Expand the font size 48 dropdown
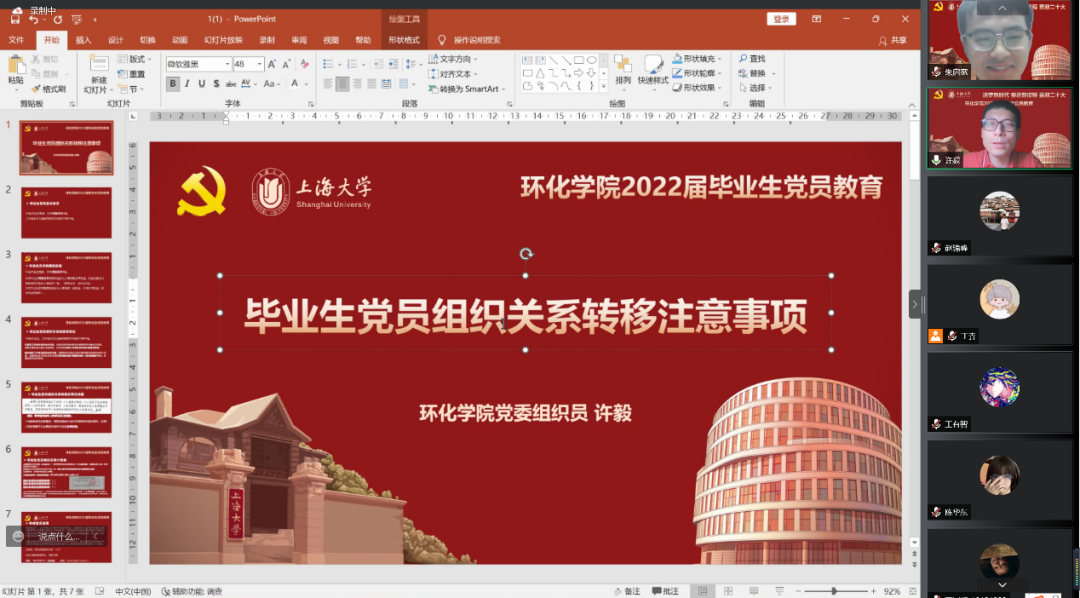 point(260,64)
